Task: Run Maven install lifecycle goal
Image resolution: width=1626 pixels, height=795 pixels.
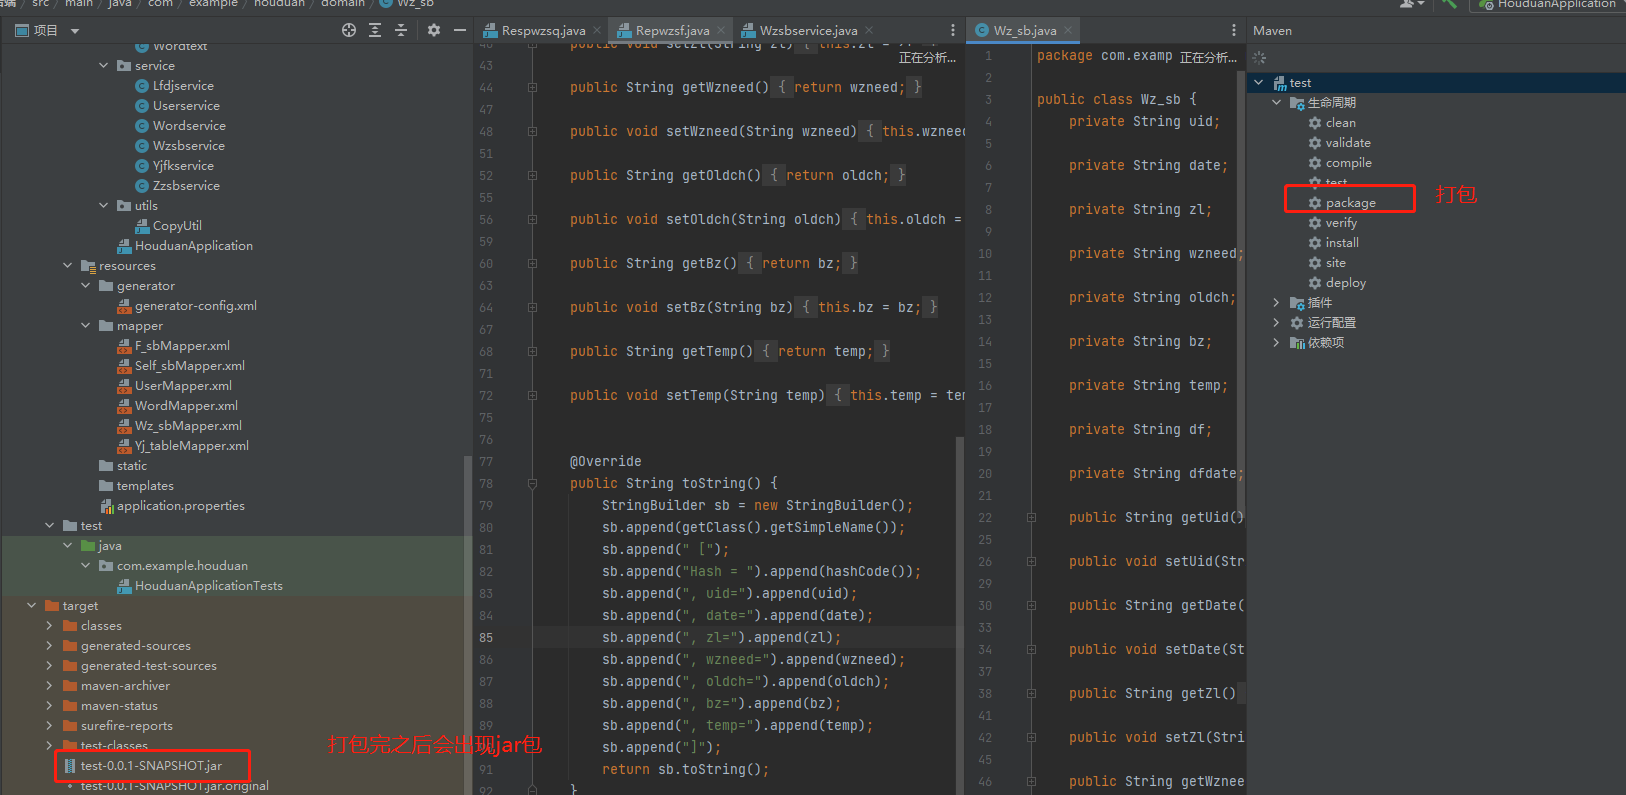Action: point(1334,243)
